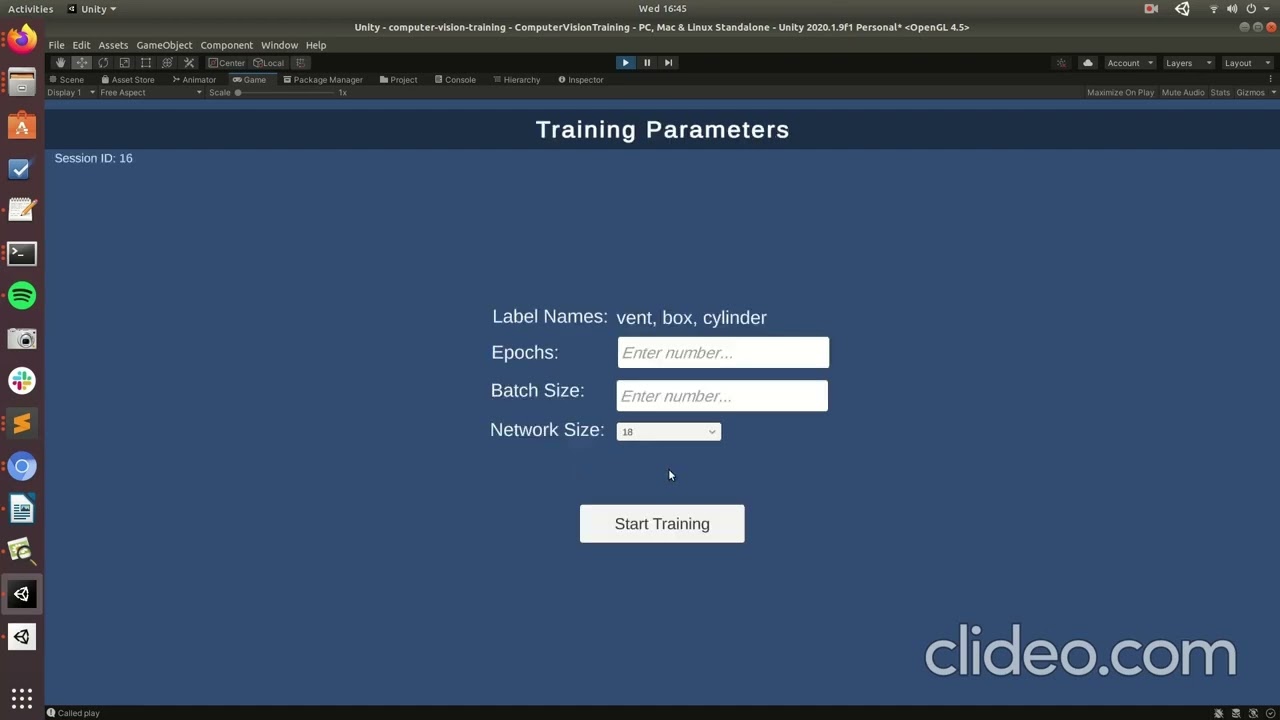Image resolution: width=1280 pixels, height=720 pixels.
Task: Open the Assets menu
Action: pyautogui.click(x=113, y=45)
